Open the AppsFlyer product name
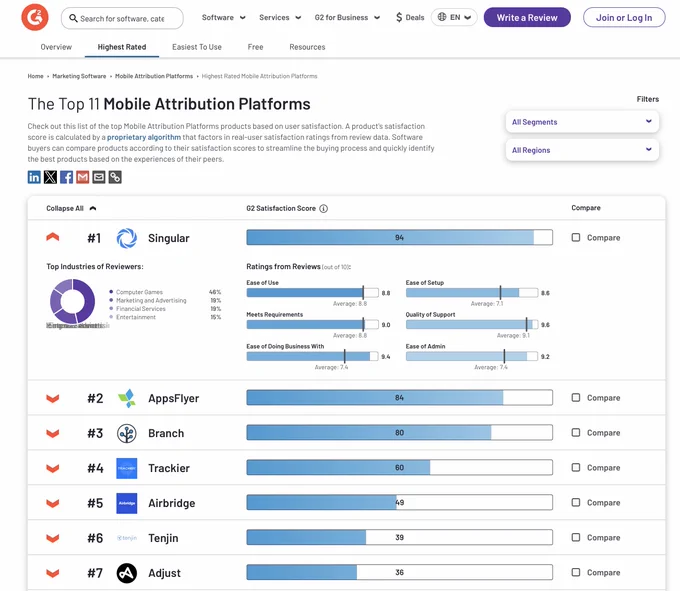 click(173, 398)
